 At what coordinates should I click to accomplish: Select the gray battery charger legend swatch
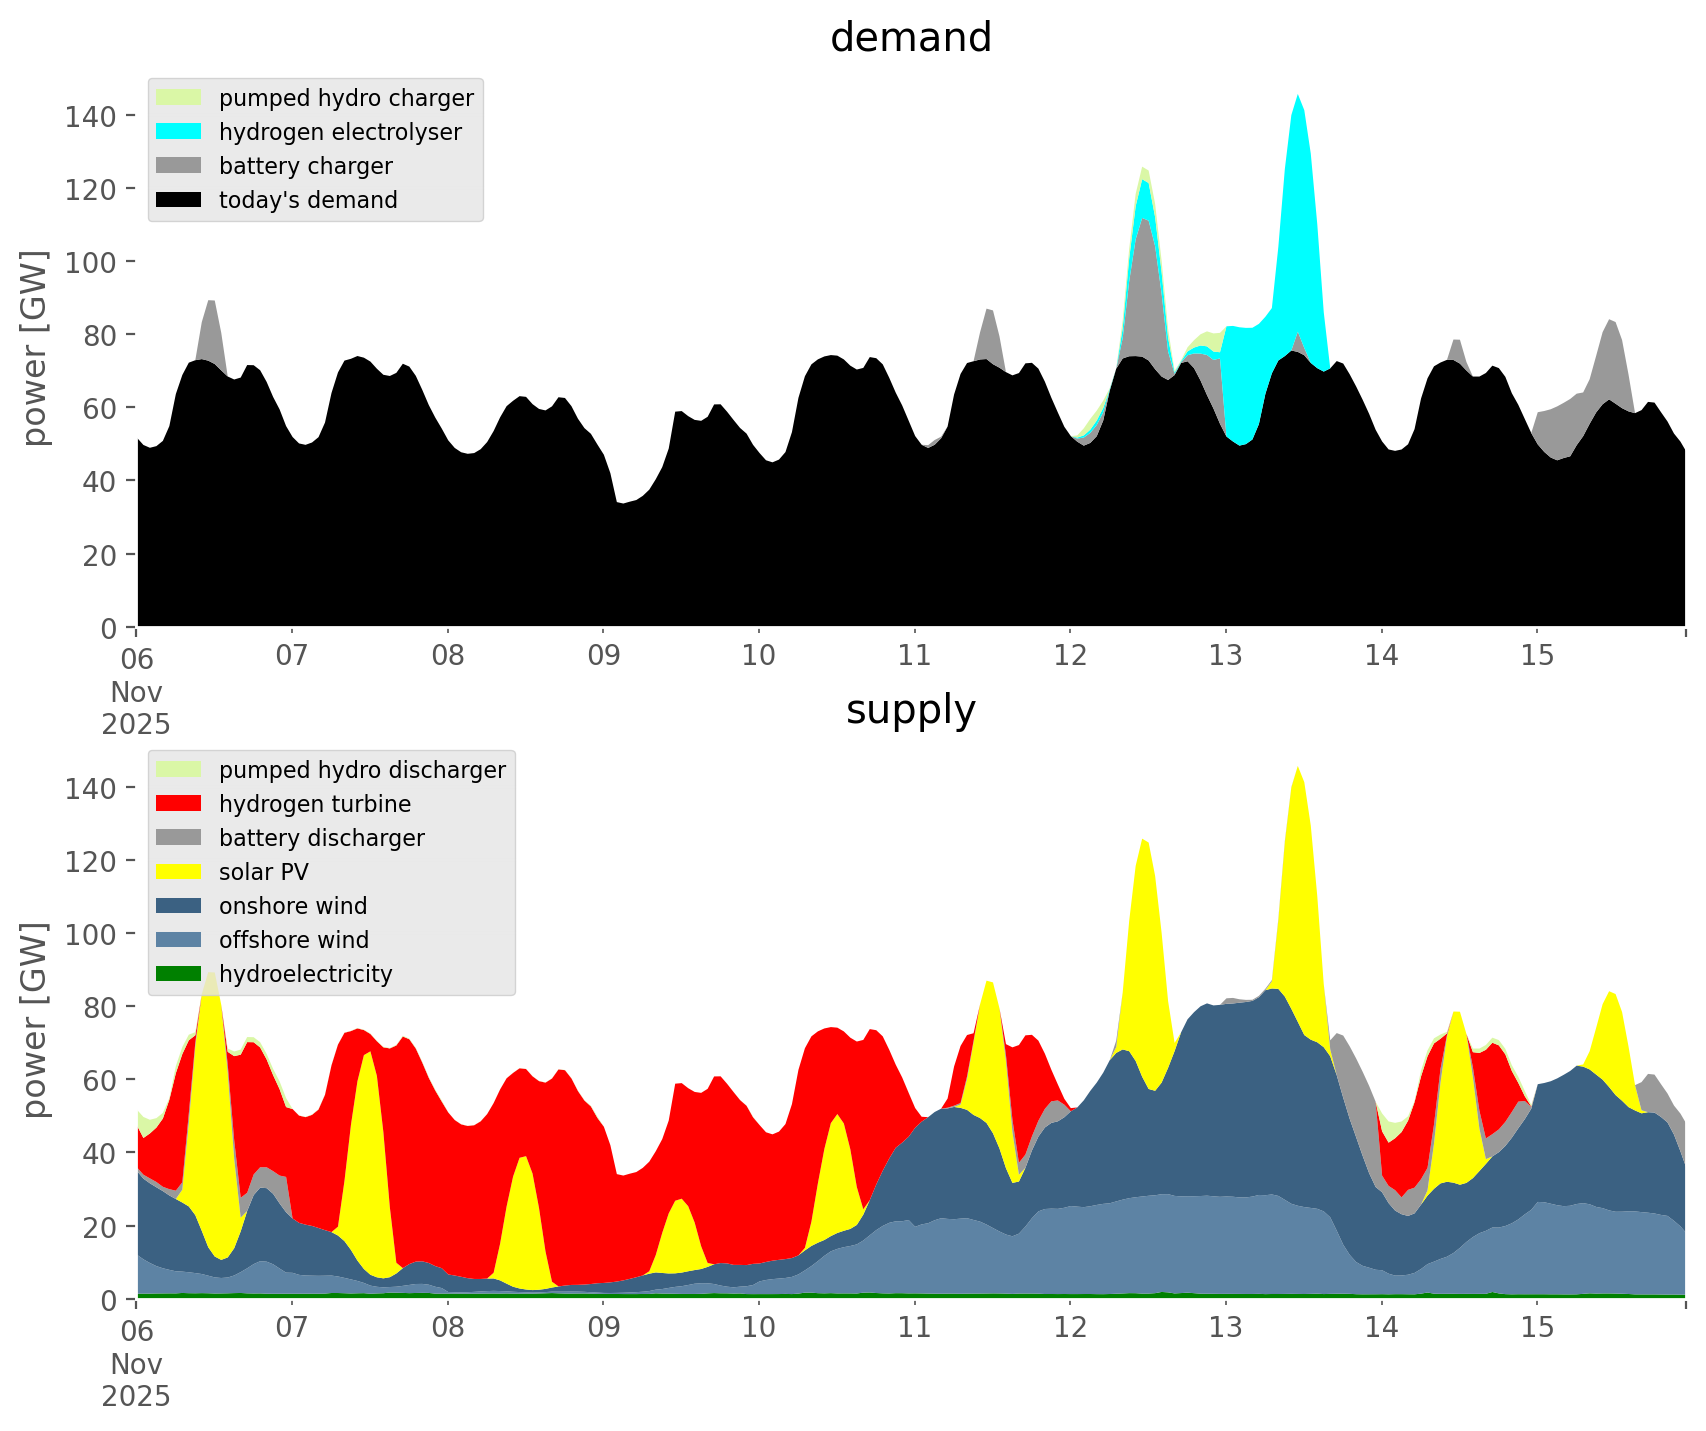coord(179,166)
